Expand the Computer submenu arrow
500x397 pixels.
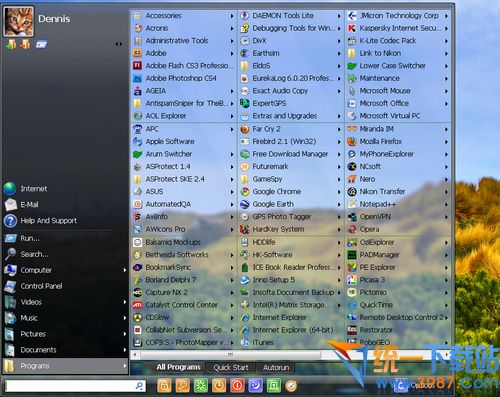point(125,270)
